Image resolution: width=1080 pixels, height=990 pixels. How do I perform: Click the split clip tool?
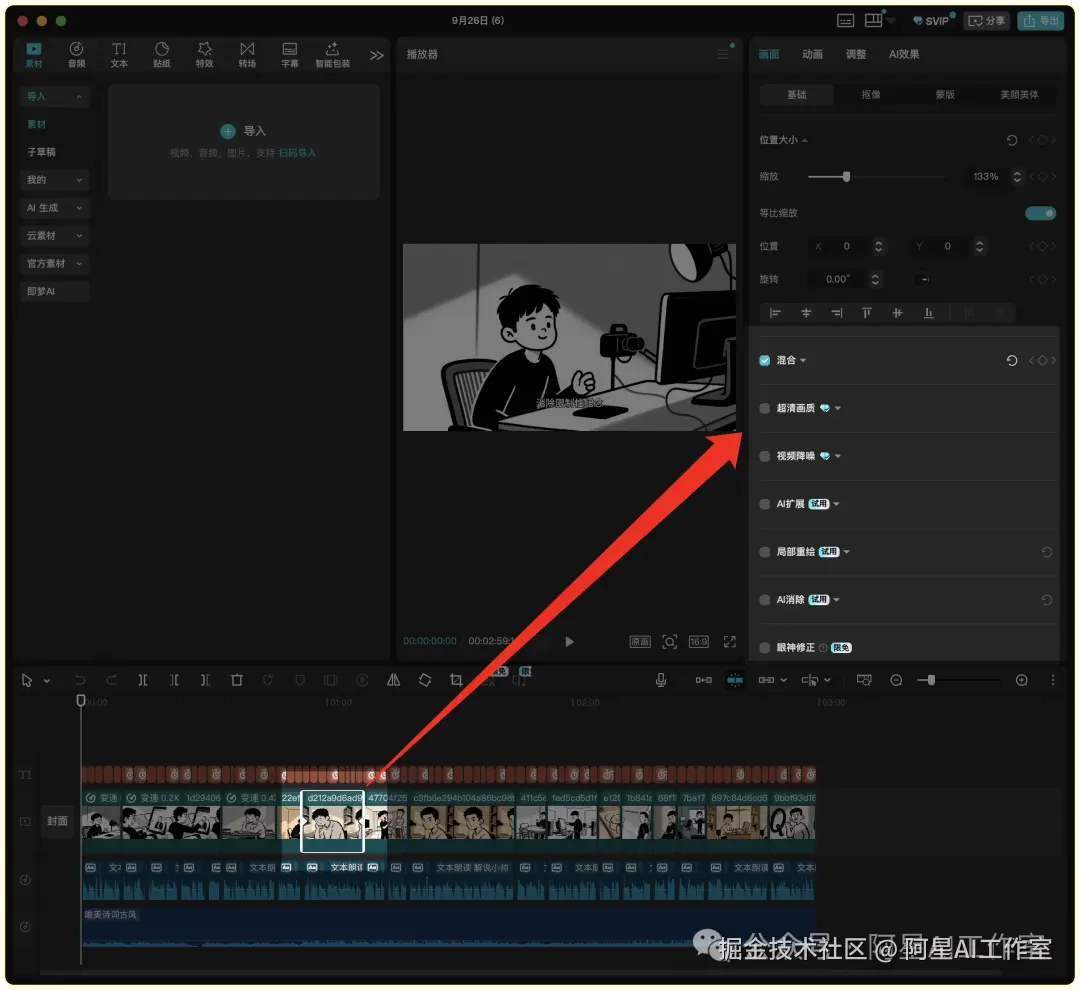pos(143,680)
